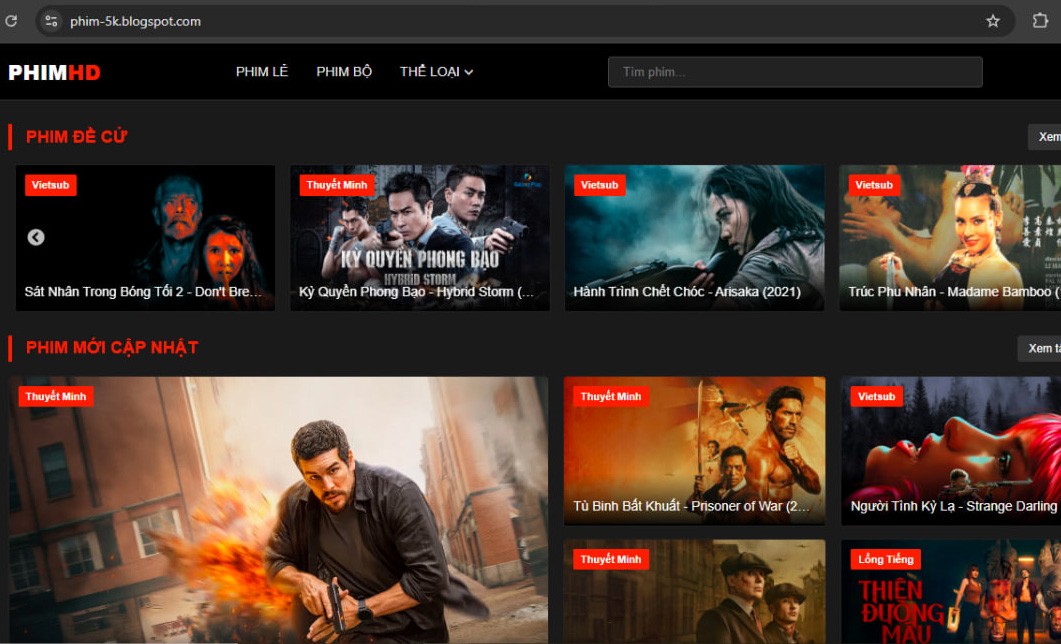Click Vietsub badge on Sát Nhân Trong Bóng Tối
The width and height of the screenshot is (1061, 644).
click(51, 185)
